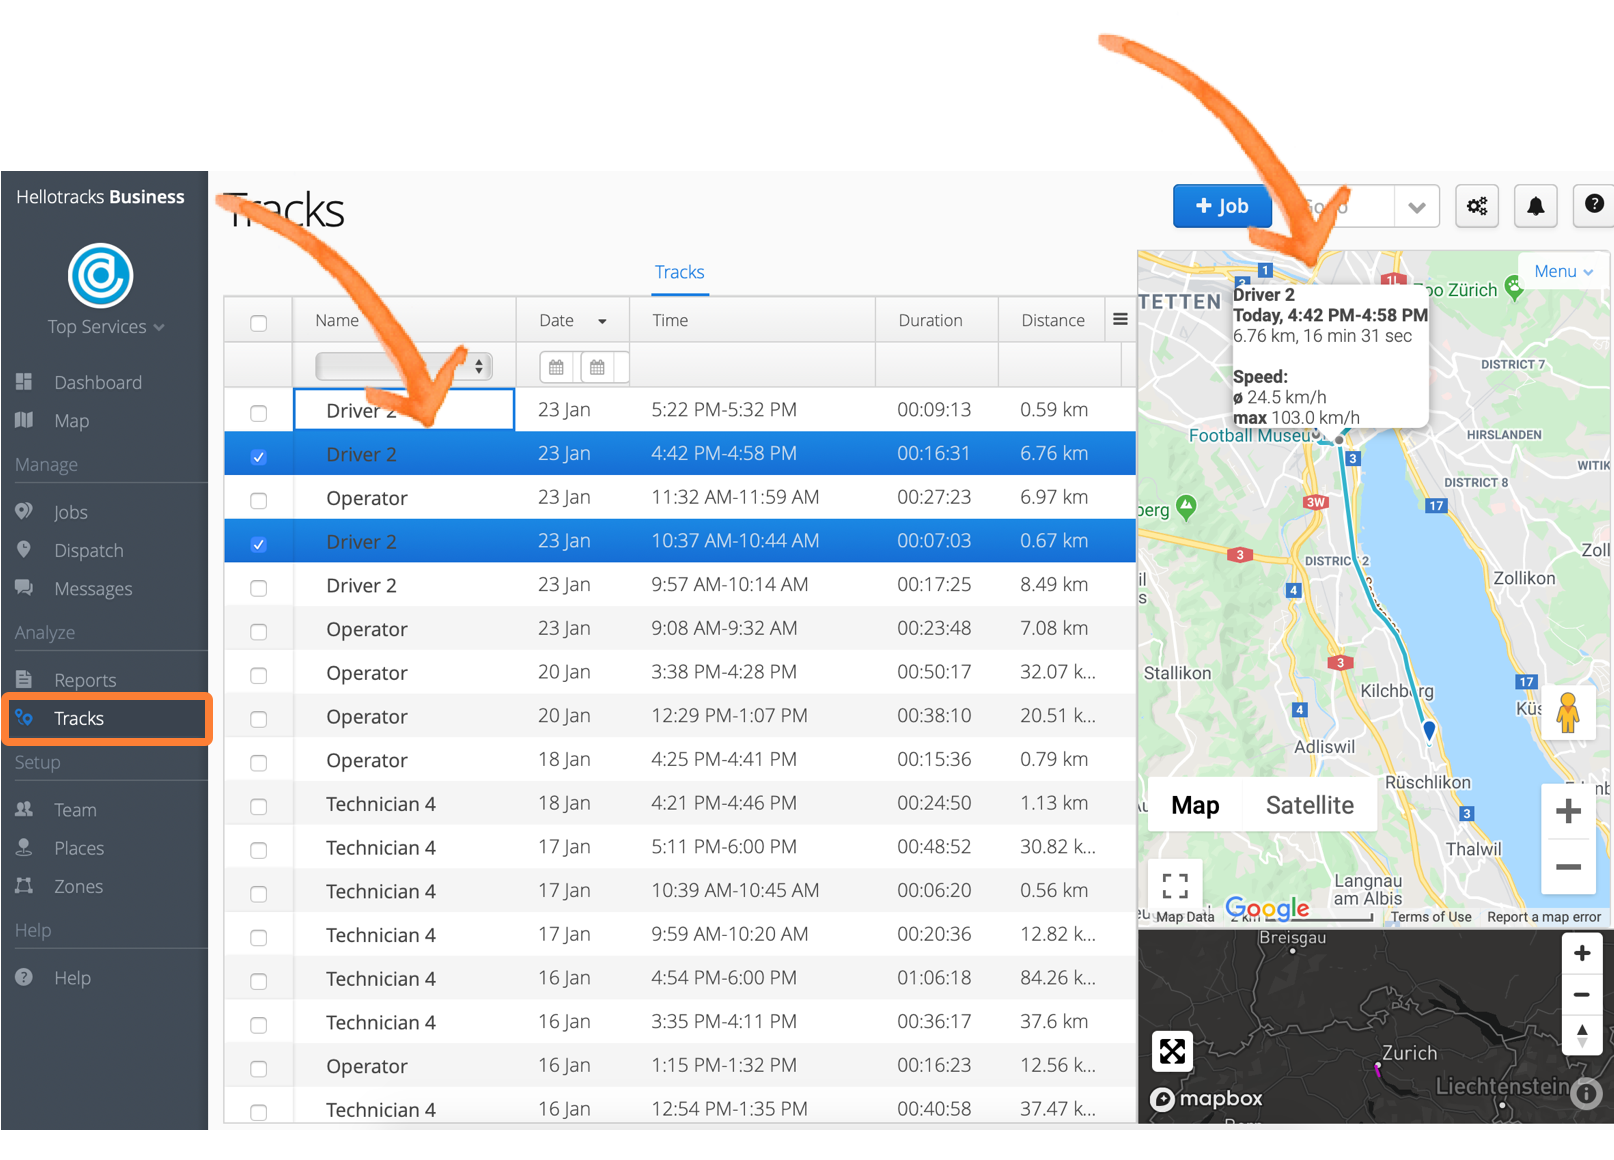
Task: Open Places in the sidebar
Action: click(79, 848)
